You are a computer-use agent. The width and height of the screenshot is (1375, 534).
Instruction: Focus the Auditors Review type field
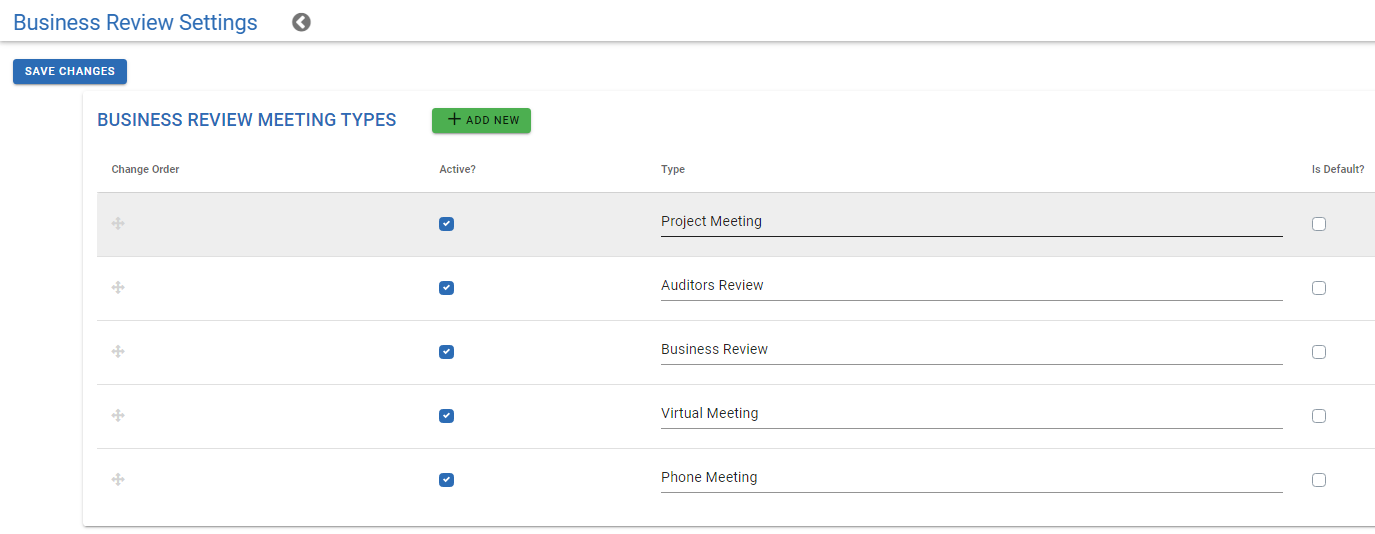970,286
